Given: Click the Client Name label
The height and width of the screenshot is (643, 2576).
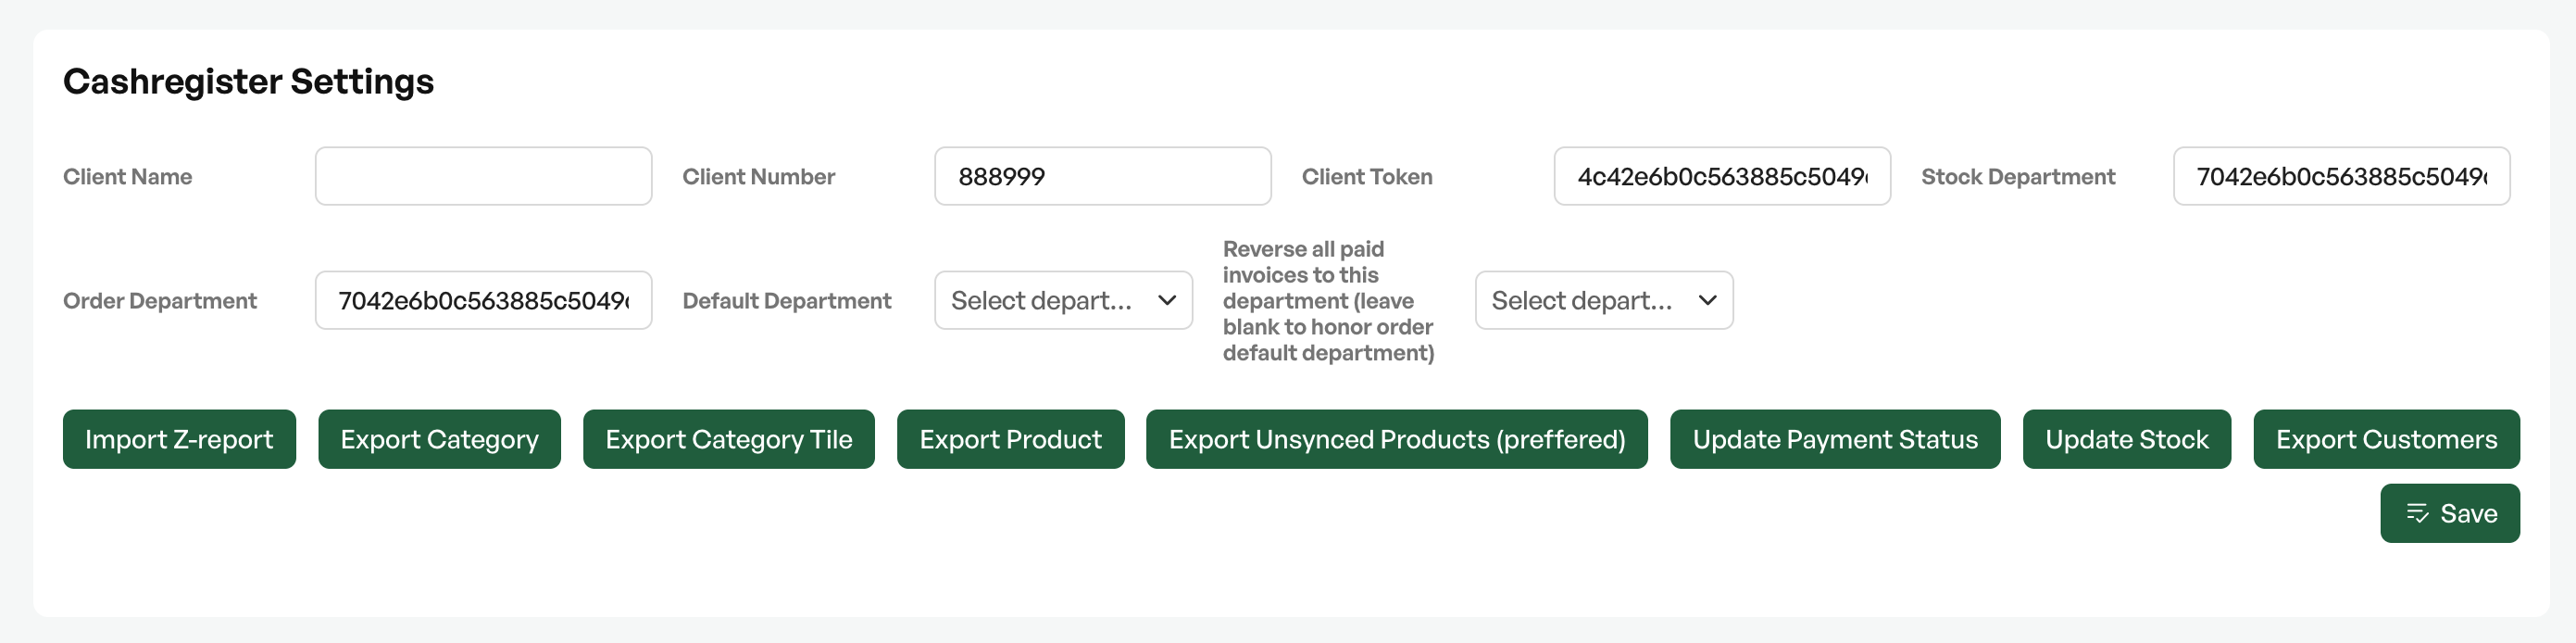Looking at the screenshot, I should click(x=127, y=177).
